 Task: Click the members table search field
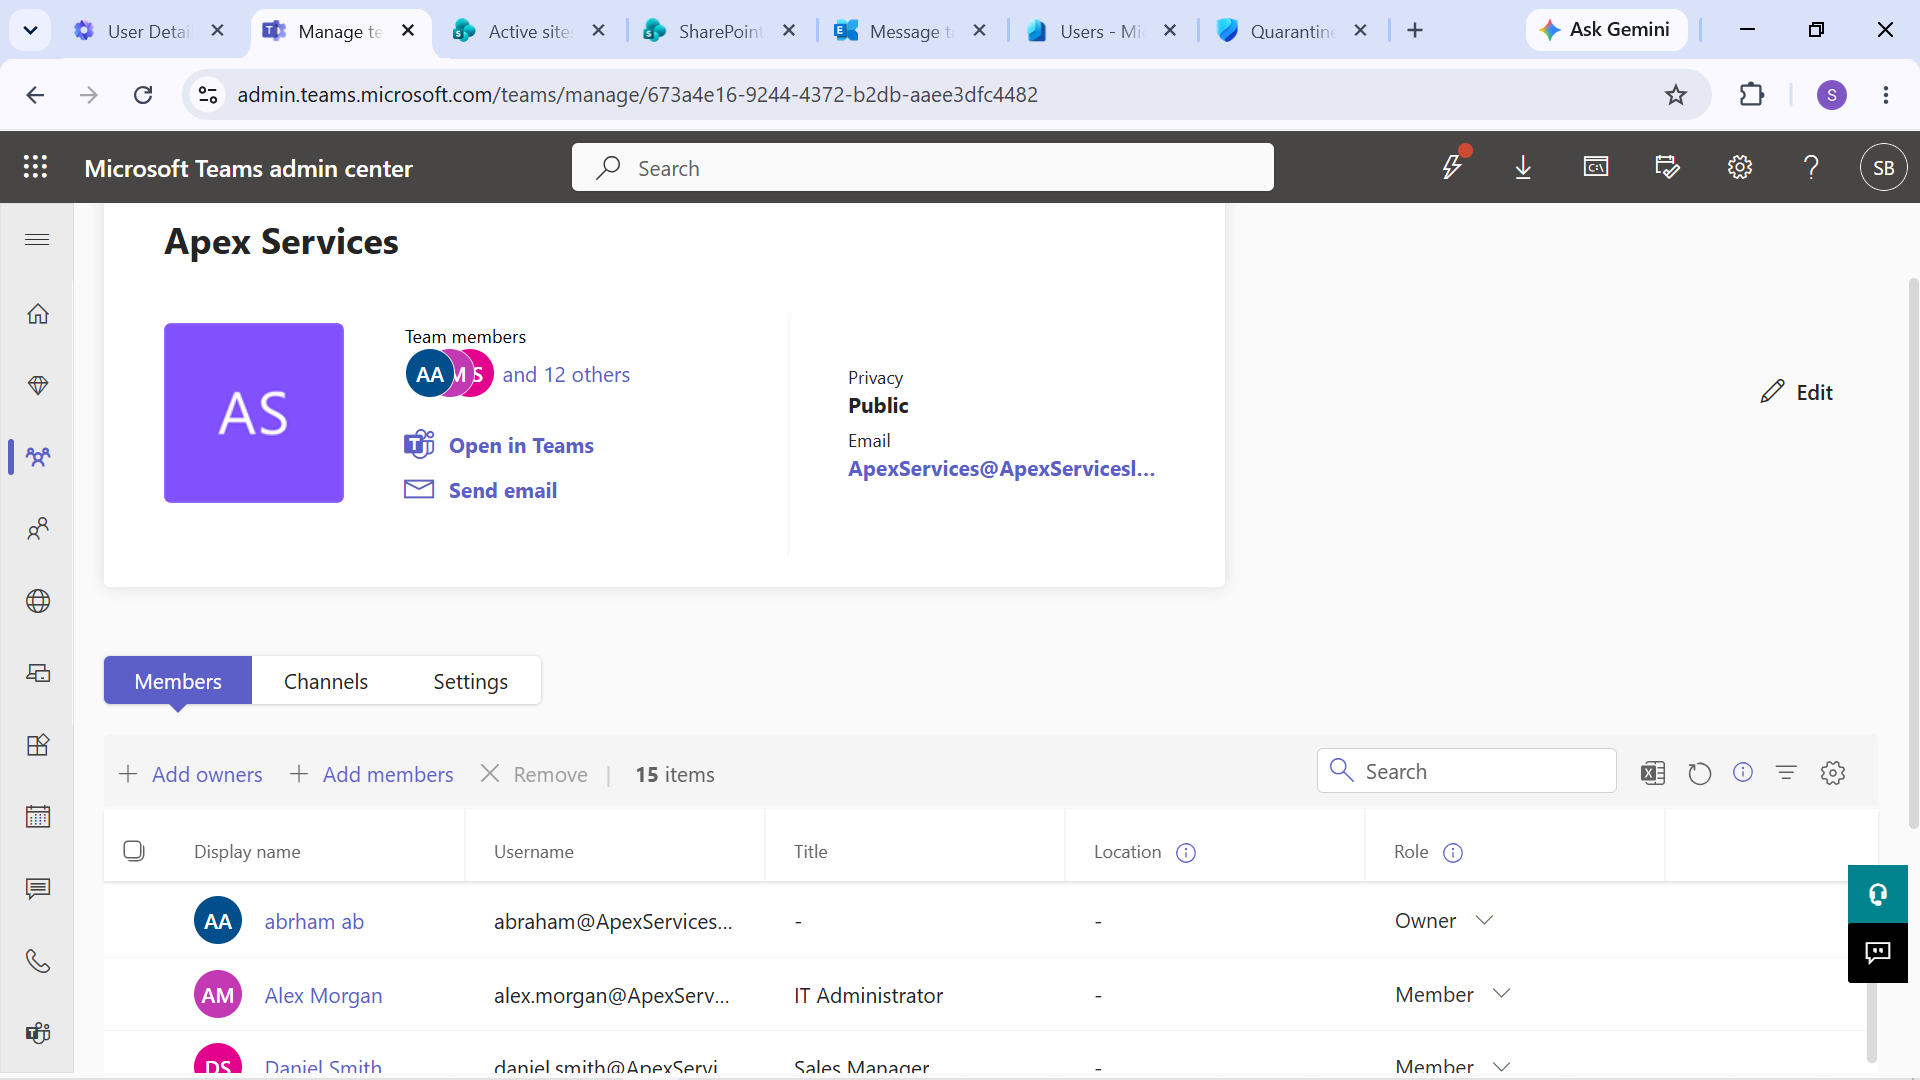pyautogui.click(x=1467, y=771)
